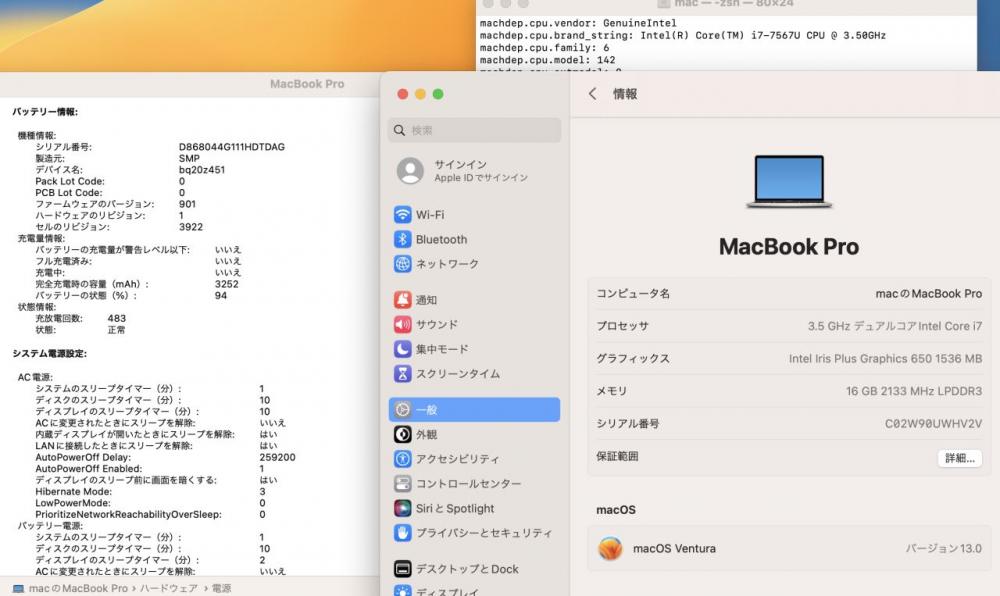Open Display (ディスプレイ) icon in sidebar

pos(402,591)
